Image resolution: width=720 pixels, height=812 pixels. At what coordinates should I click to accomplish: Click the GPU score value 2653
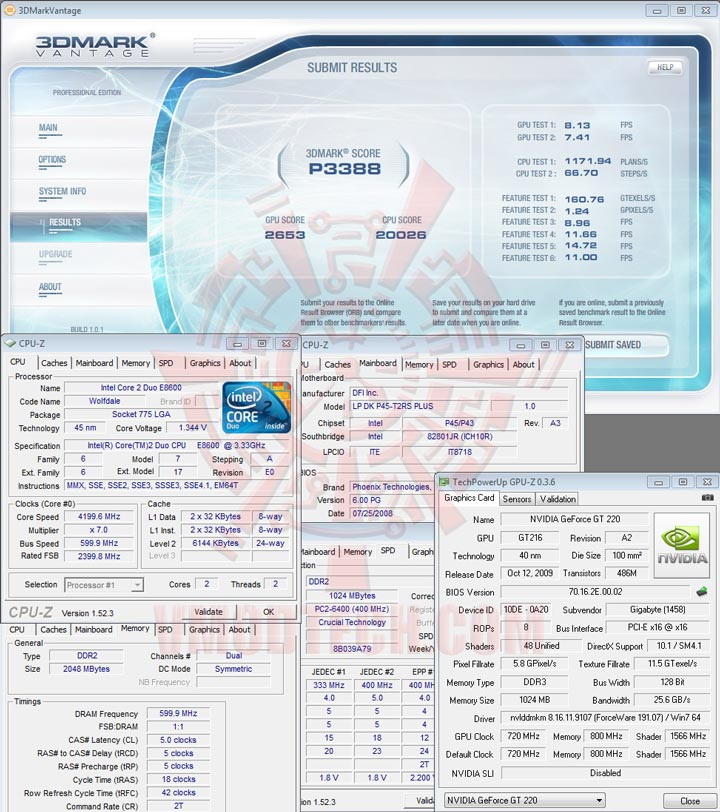[284, 235]
